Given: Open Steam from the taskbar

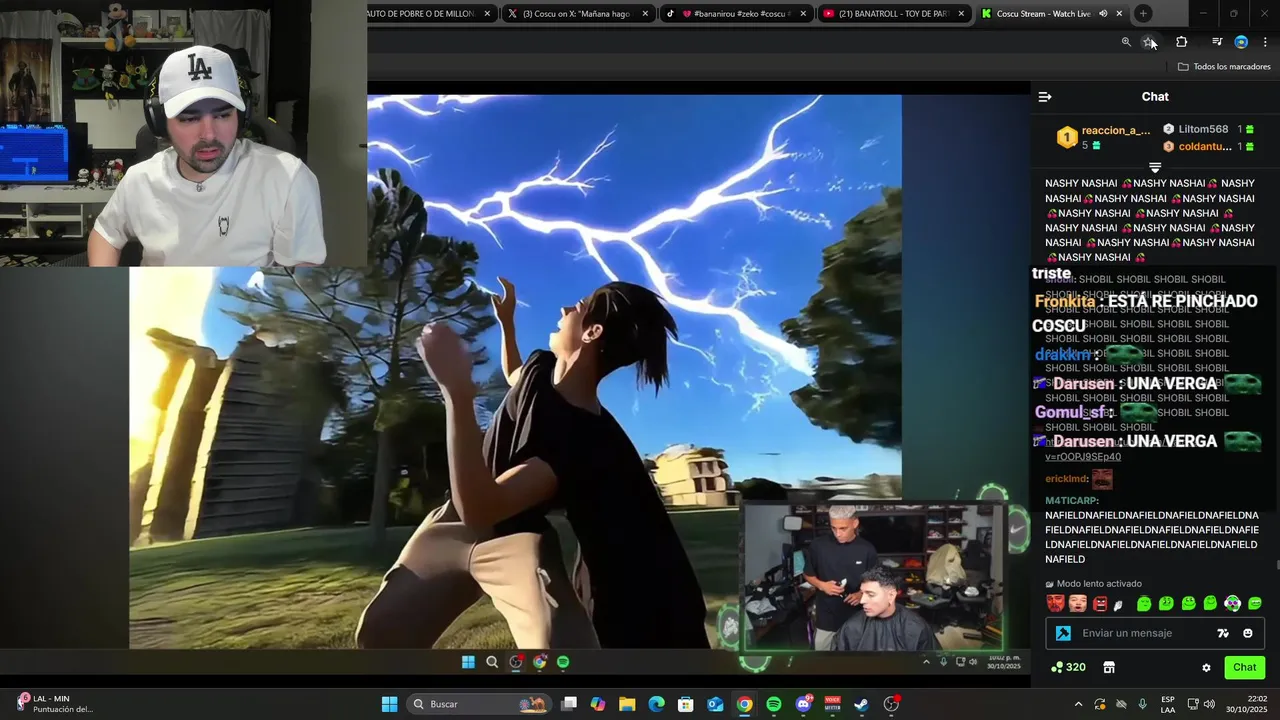Looking at the screenshot, I should tap(861, 704).
